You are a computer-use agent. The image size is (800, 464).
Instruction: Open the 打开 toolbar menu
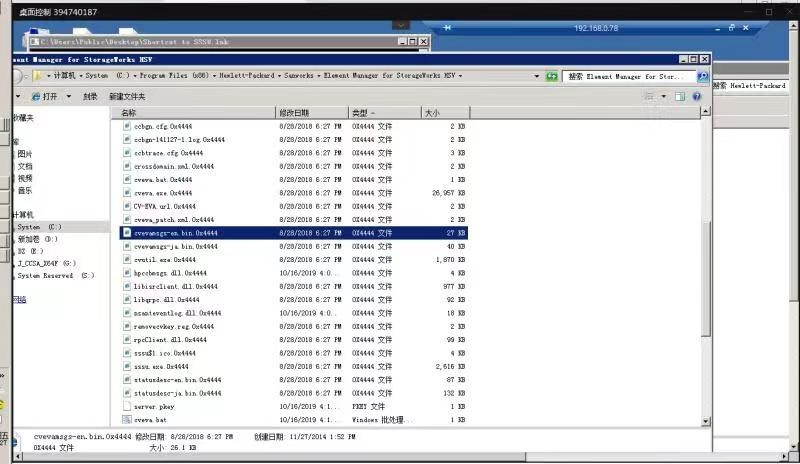pos(49,96)
